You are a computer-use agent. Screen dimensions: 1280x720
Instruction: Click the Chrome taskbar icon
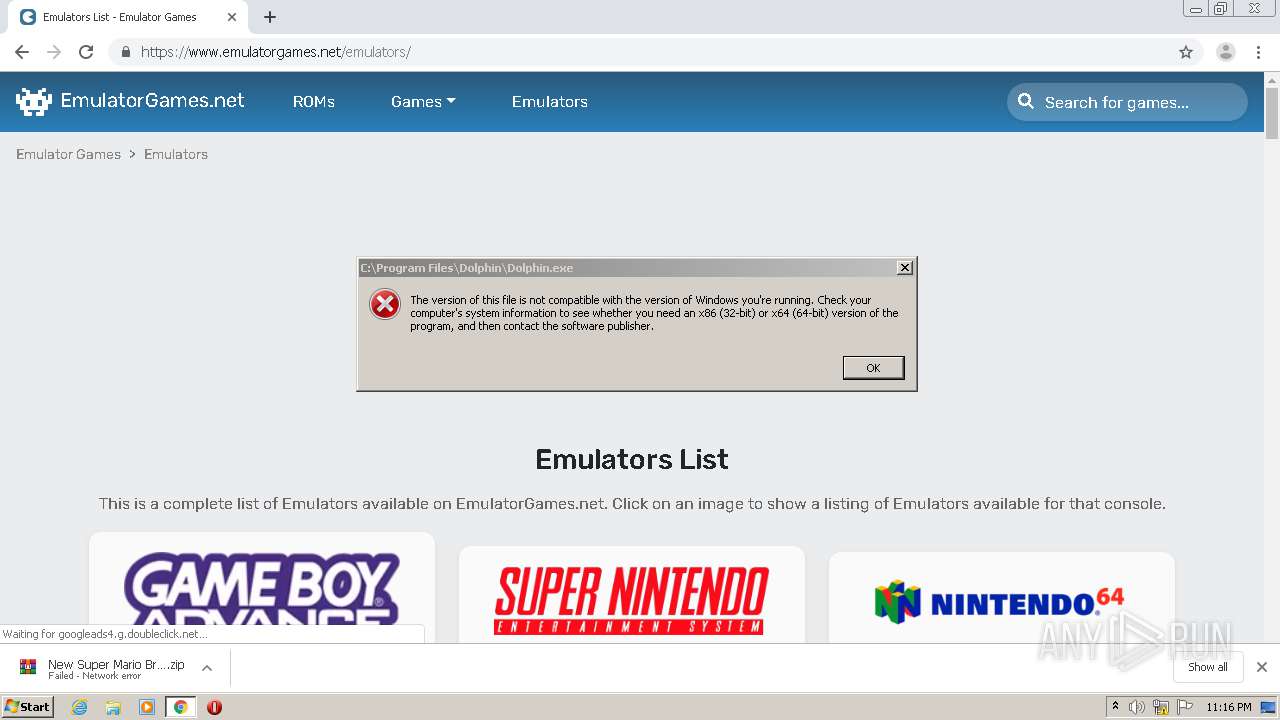[180, 707]
